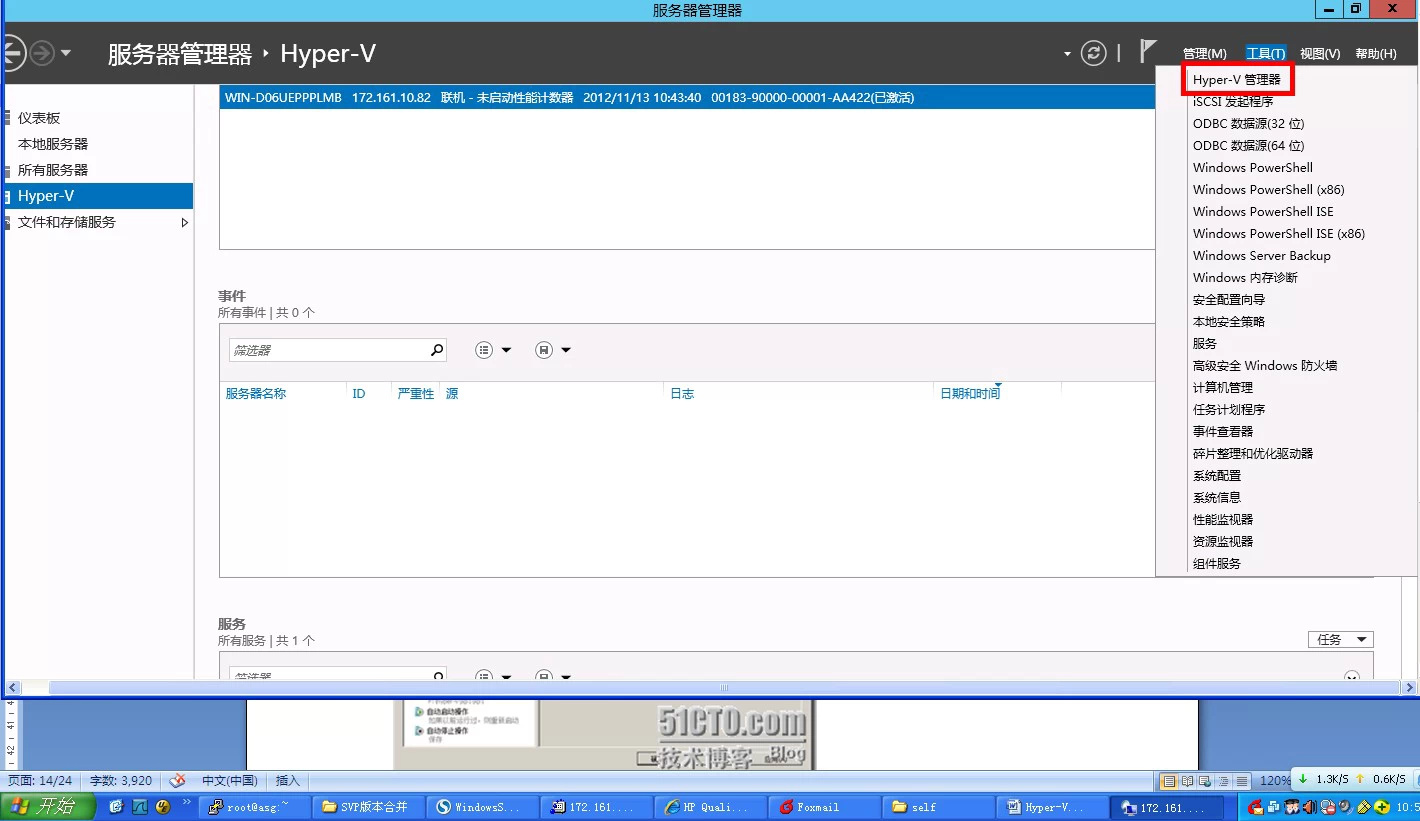The height and width of the screenshot is (821, 1420).
Task: Open 高级安全 Windows 防火墙 entry
Action: coord(1265,366)
